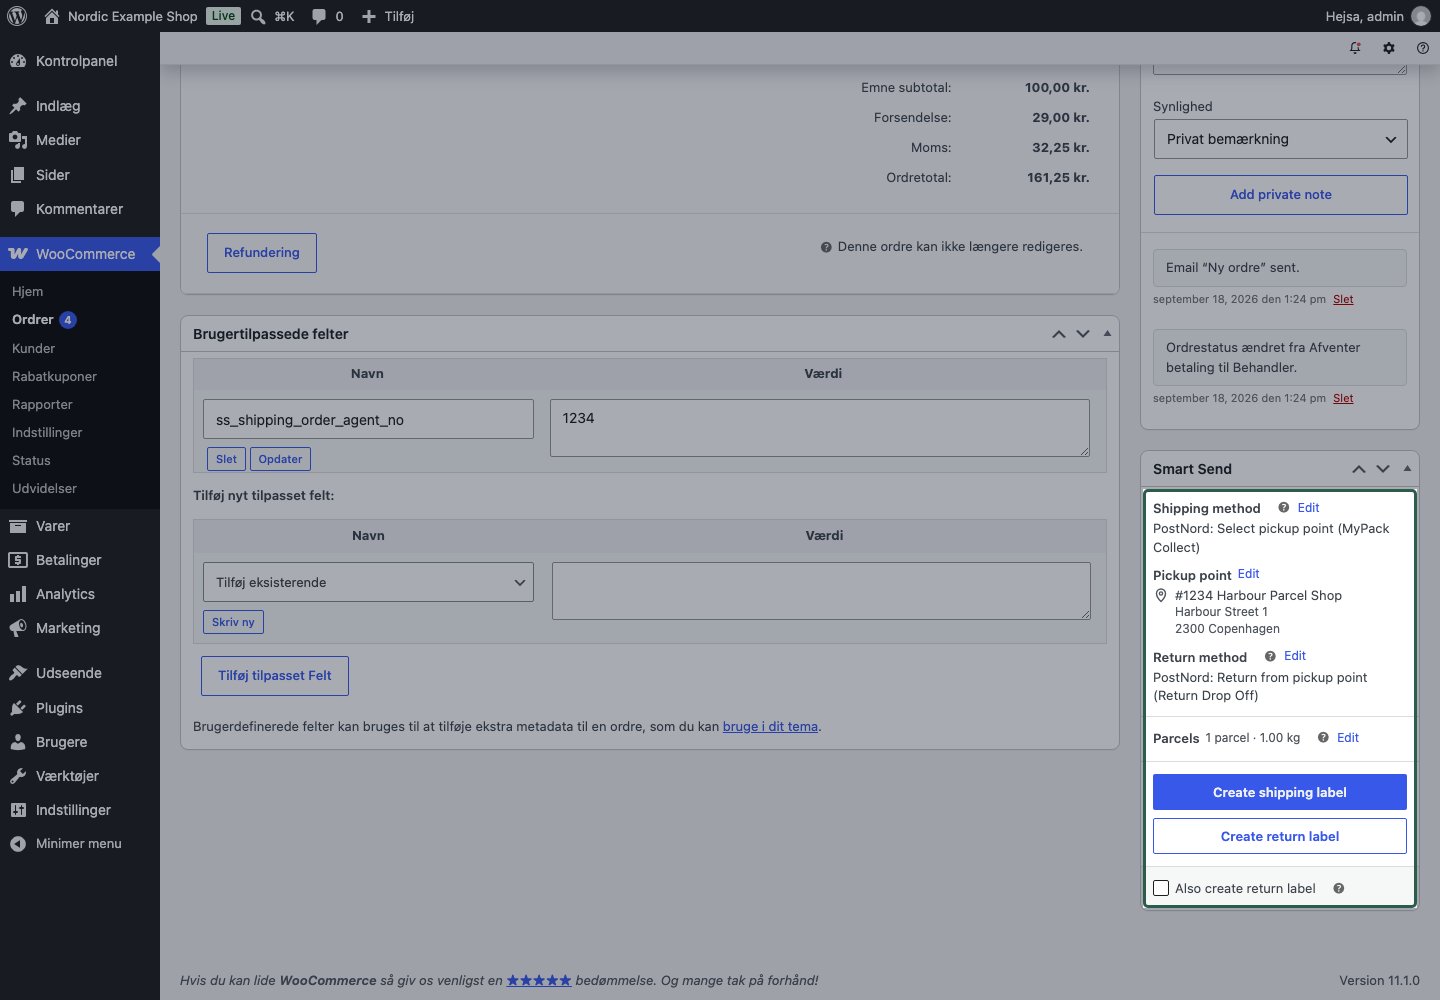Open the Varer menu
This screenshot has width=1440, height=1000.
tap(80, 526)
